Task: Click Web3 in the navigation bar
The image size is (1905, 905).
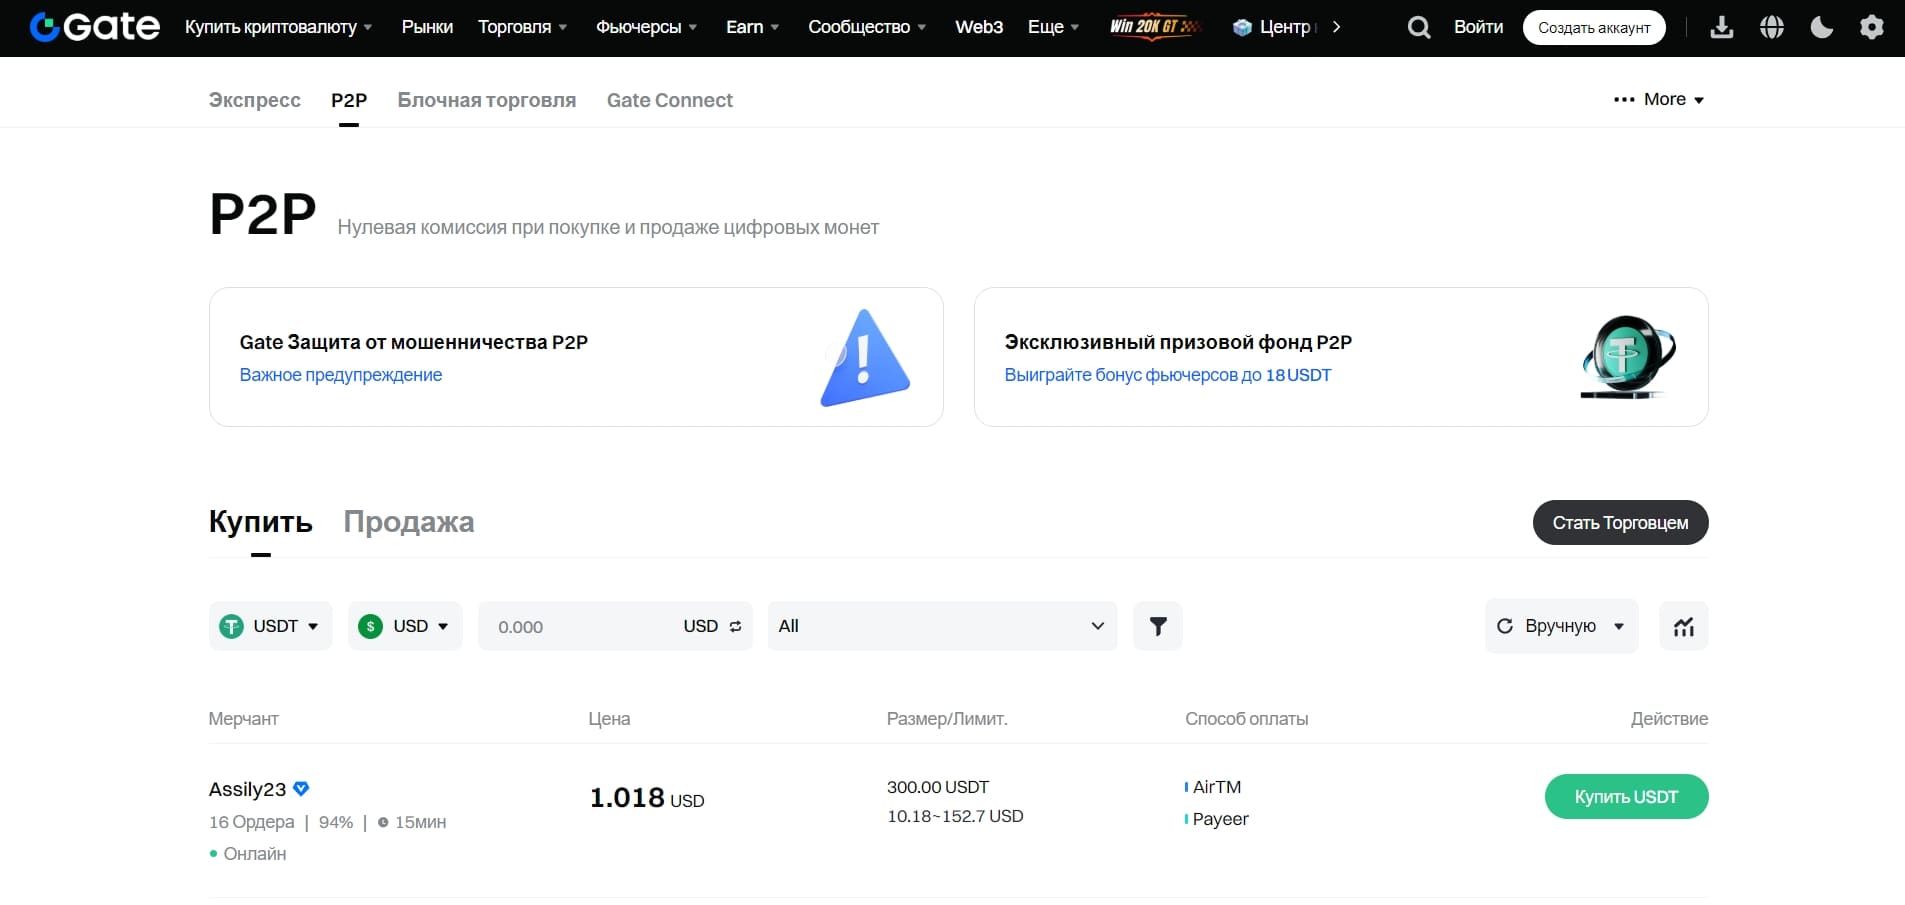Action: [x=979, y=27]
